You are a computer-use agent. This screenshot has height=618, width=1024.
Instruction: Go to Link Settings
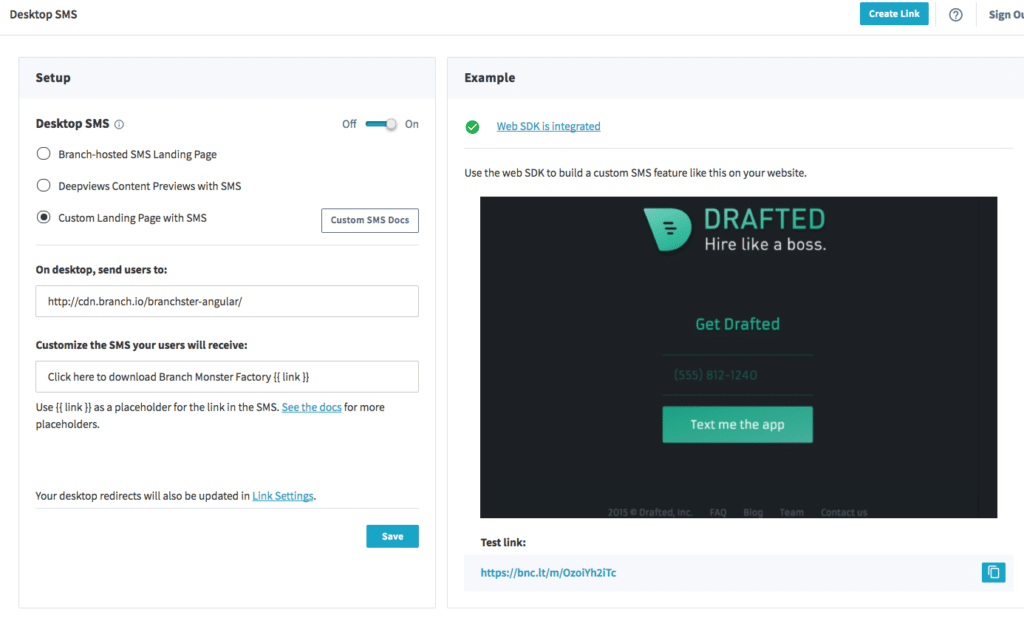[x=283, y=495]
